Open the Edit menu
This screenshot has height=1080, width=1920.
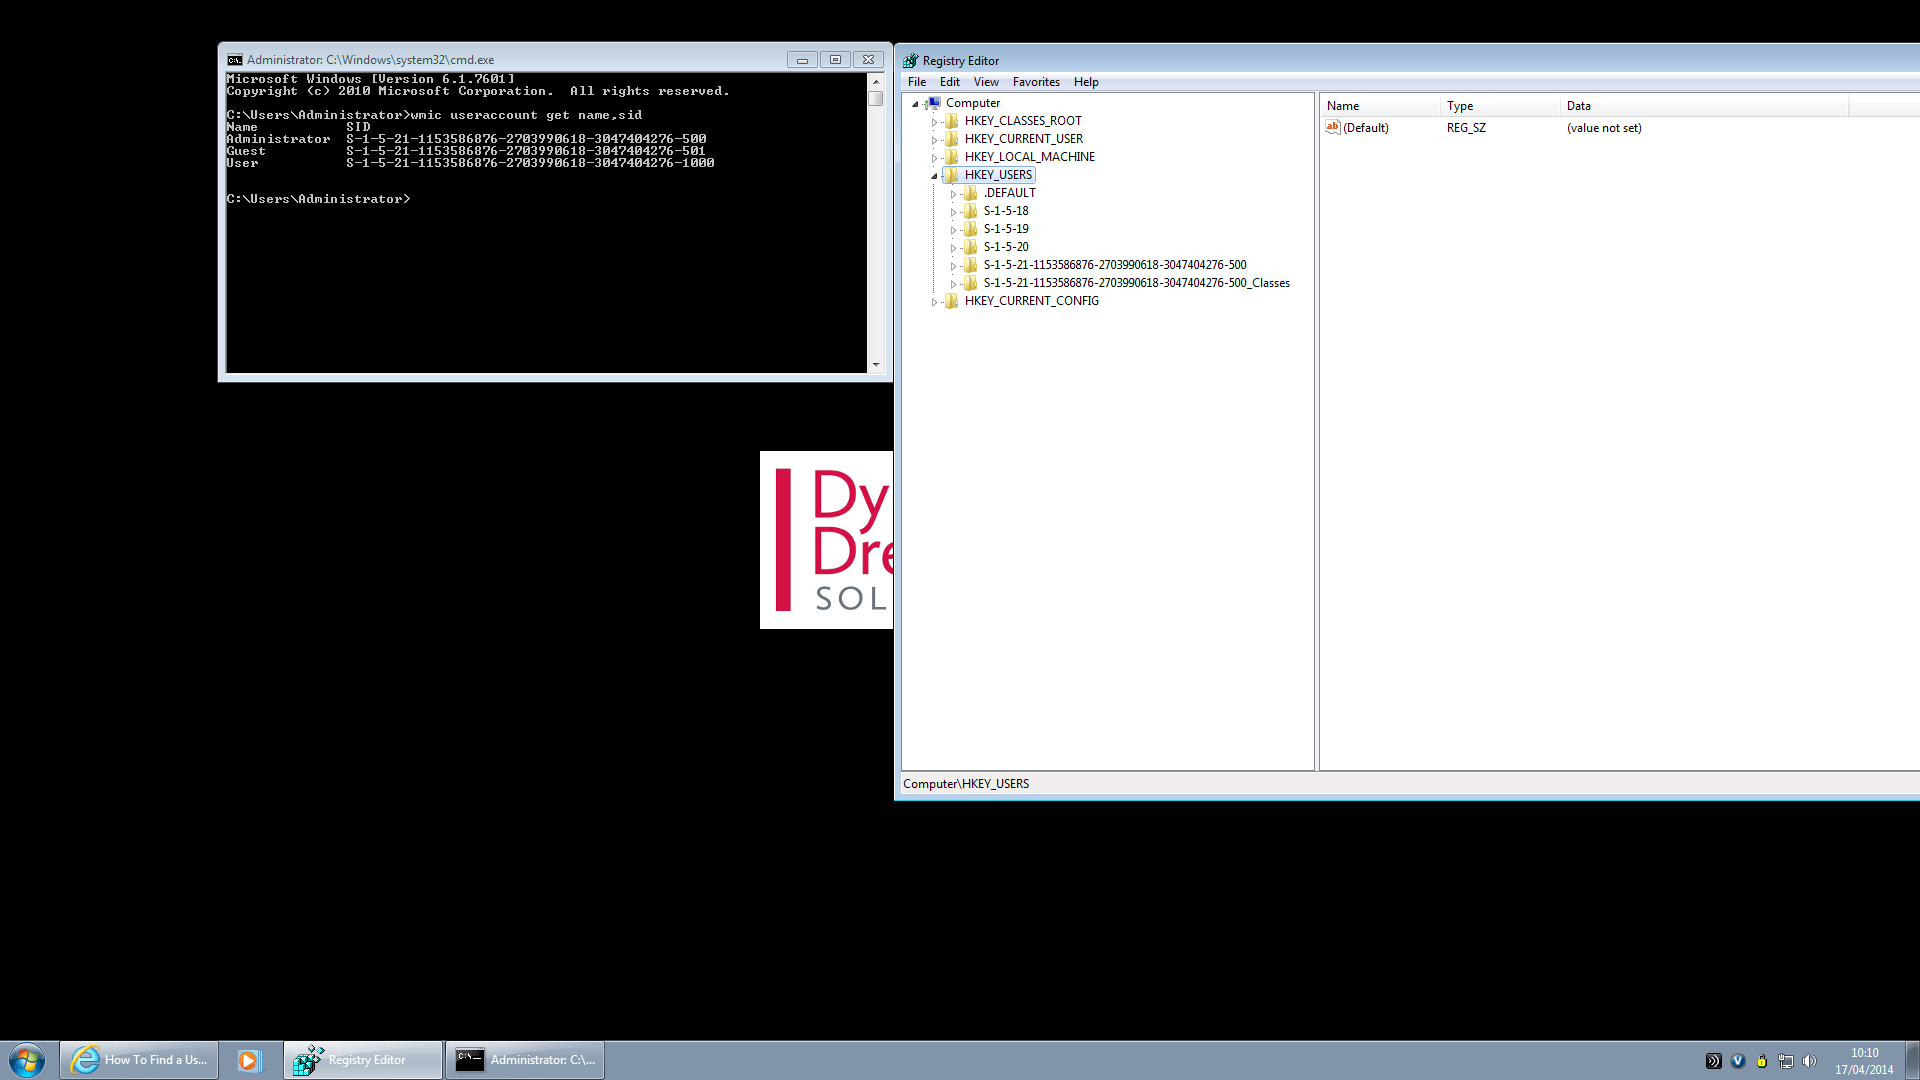949,82
